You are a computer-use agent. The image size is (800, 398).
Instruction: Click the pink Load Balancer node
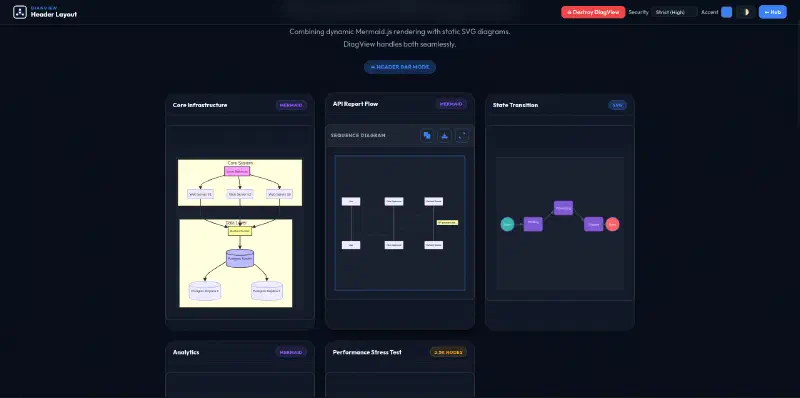point(237,171)
